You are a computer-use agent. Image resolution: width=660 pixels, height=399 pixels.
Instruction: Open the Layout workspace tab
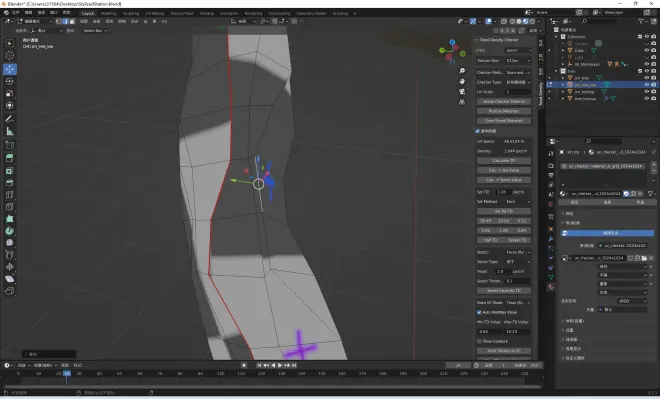point(88,13)
